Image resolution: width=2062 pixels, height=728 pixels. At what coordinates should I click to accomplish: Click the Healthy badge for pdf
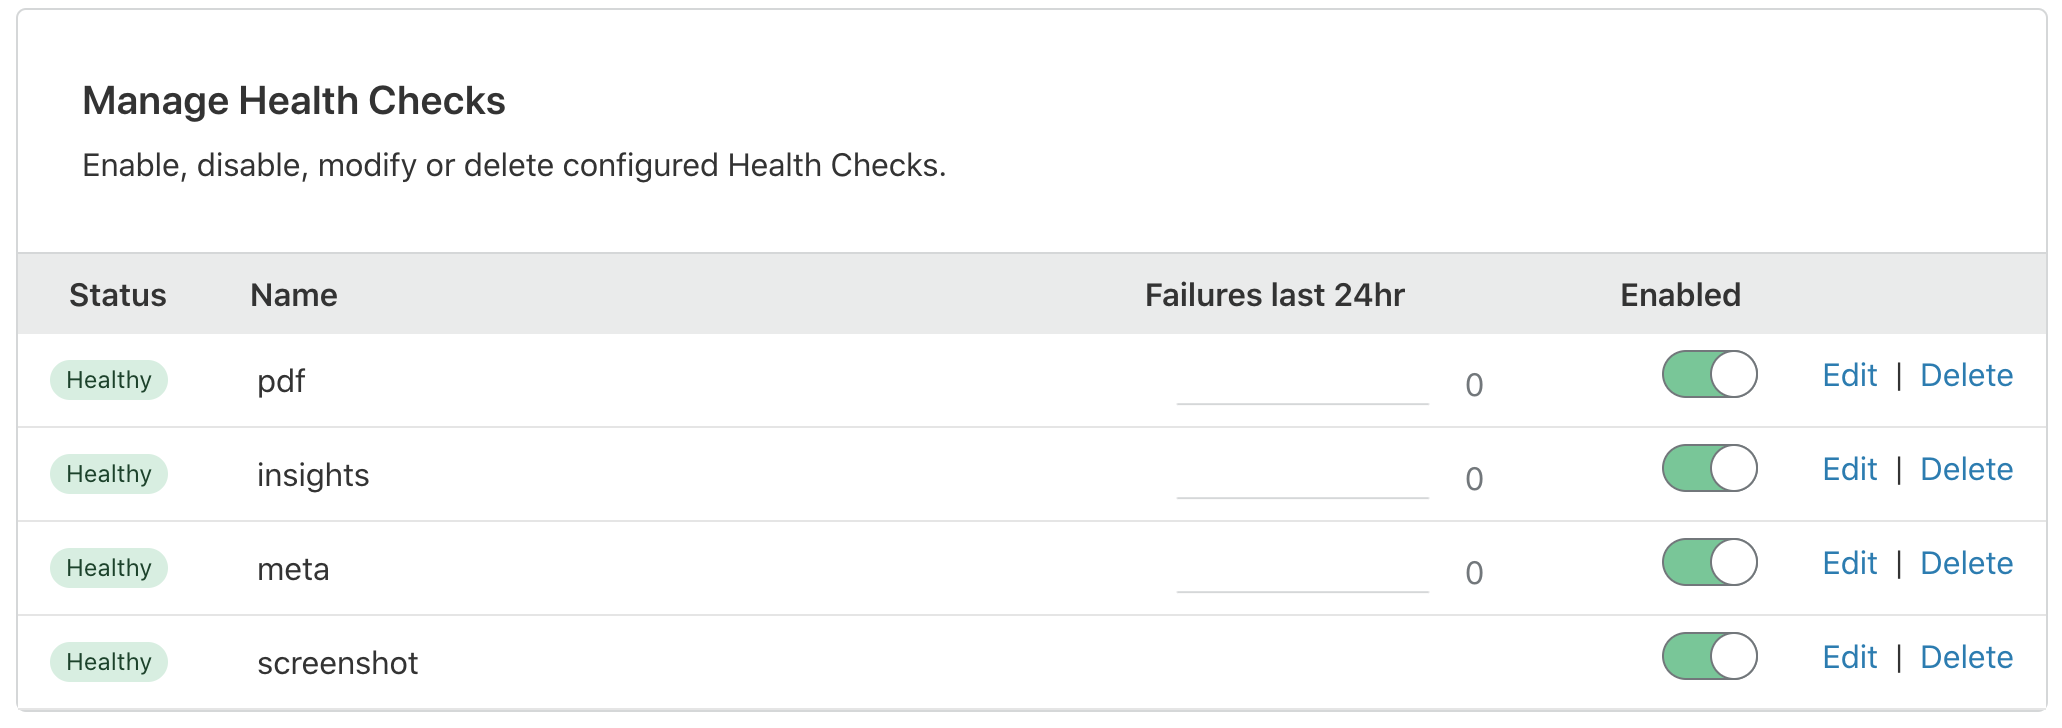109,380
